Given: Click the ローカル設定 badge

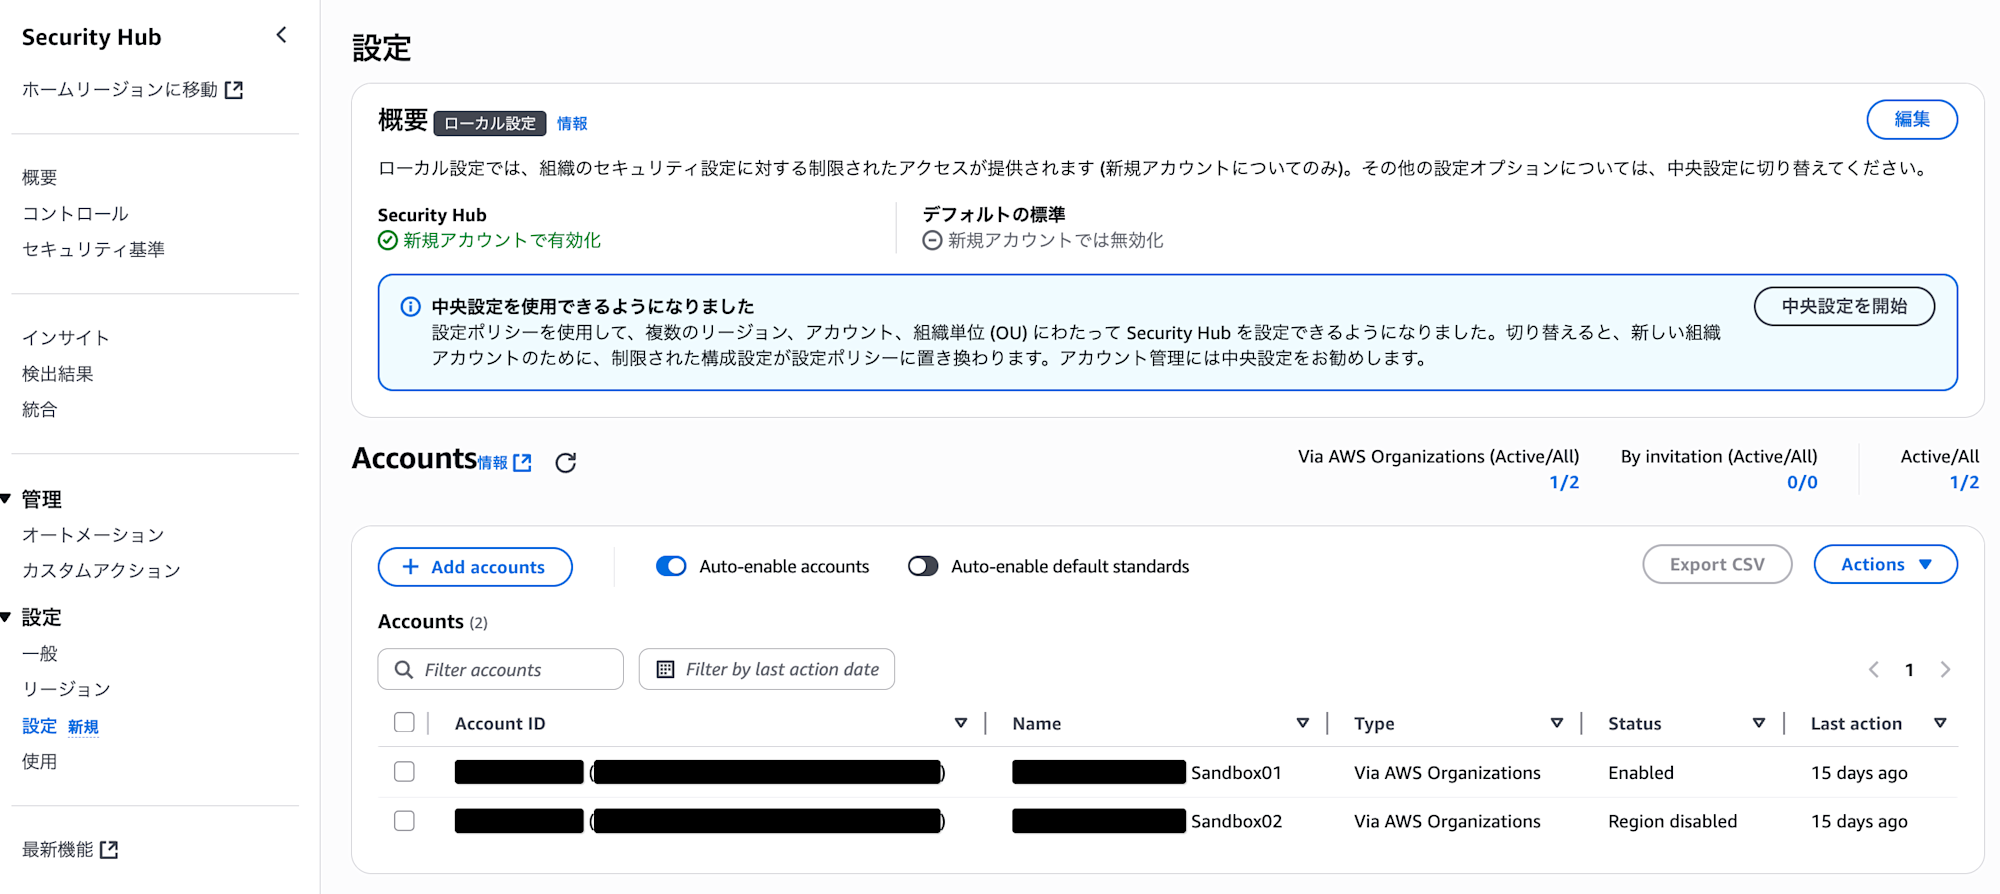Looking at the screenshot, I should [x=490, y=124].
